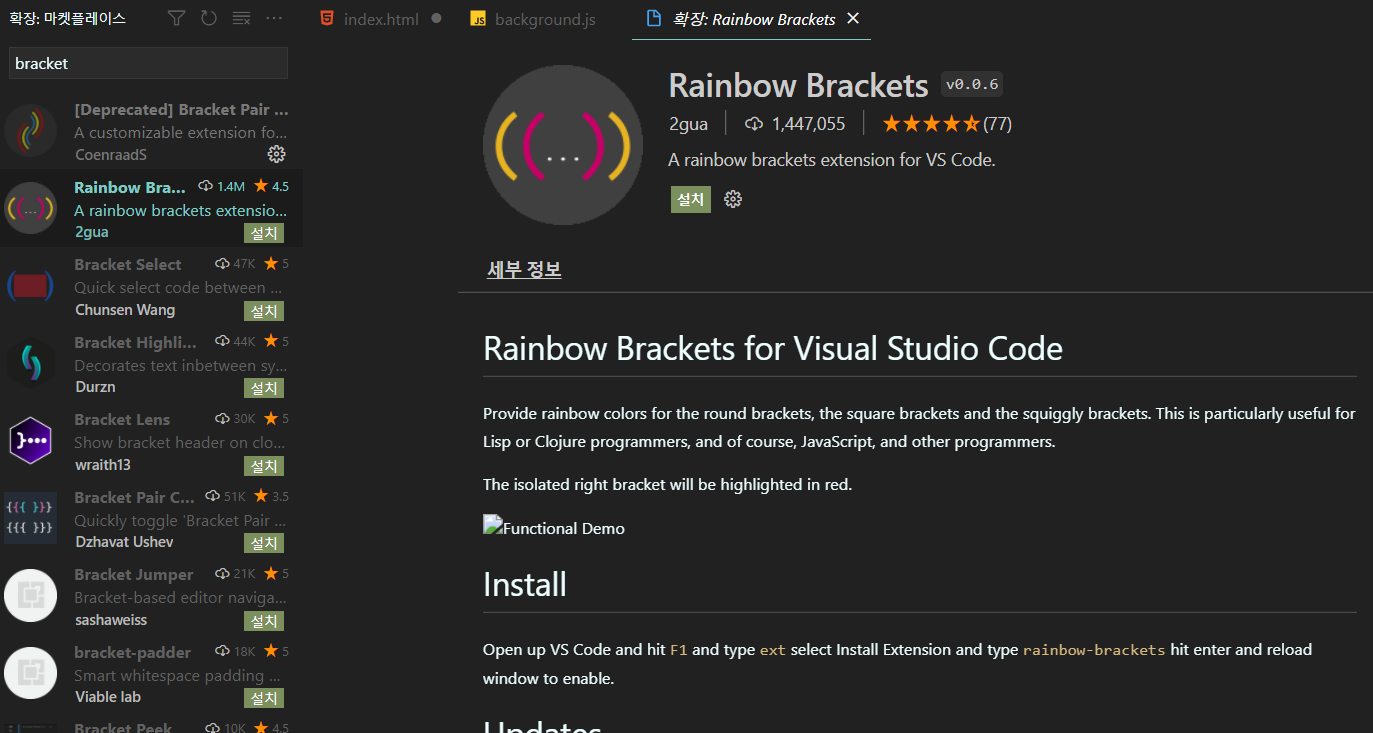
Task: Install the Bracket Select extension
Action: [x=264, y=311]
